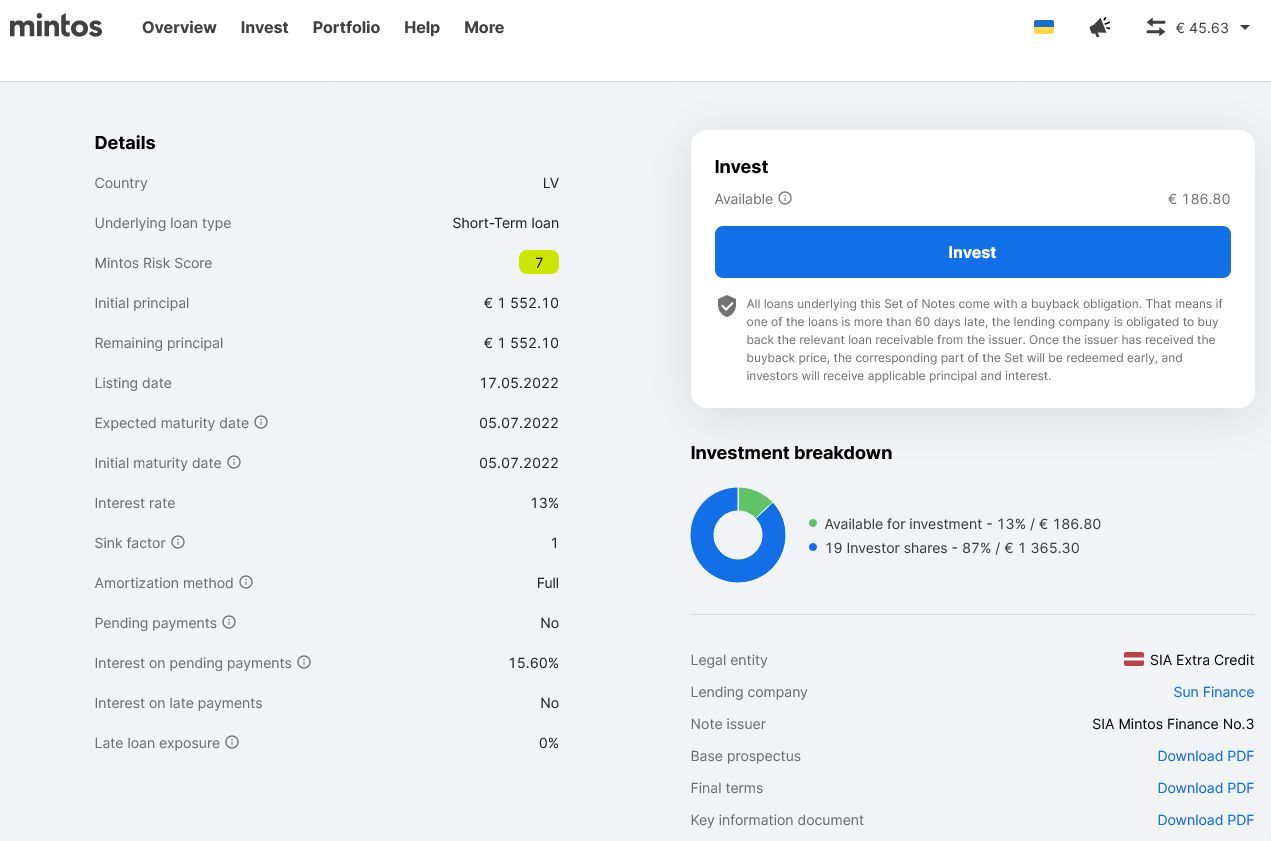This screenshot has width=1271, height=841.
Task: Show info for Amortization method
Action: click(x=246, y=582)
